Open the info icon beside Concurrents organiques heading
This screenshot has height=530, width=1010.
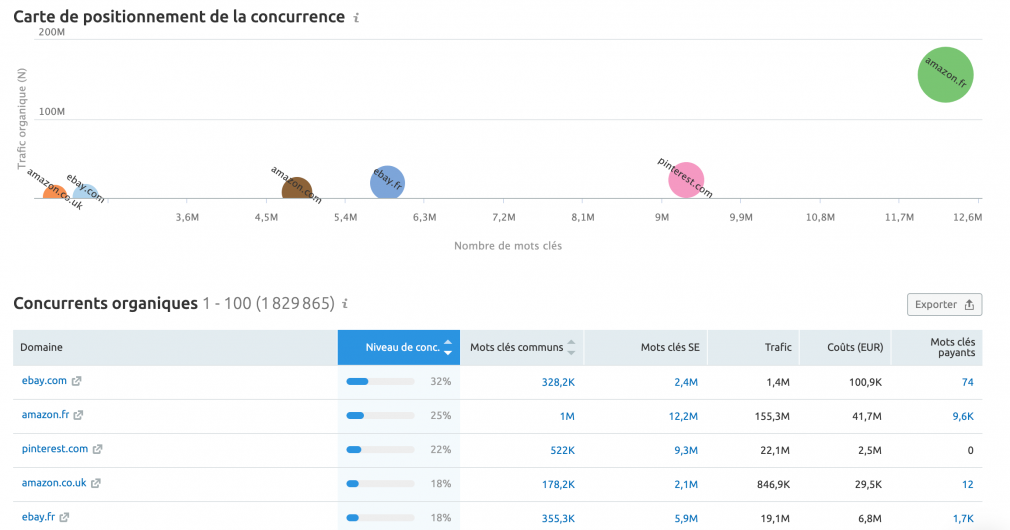(x=345, y=303)
